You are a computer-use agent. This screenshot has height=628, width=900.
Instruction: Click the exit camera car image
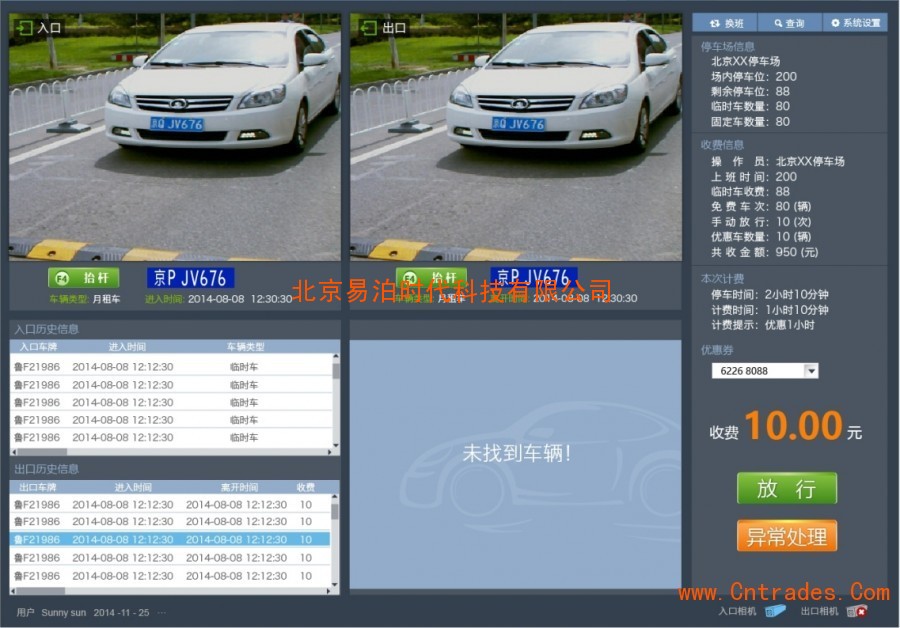(x=516, y=137)
